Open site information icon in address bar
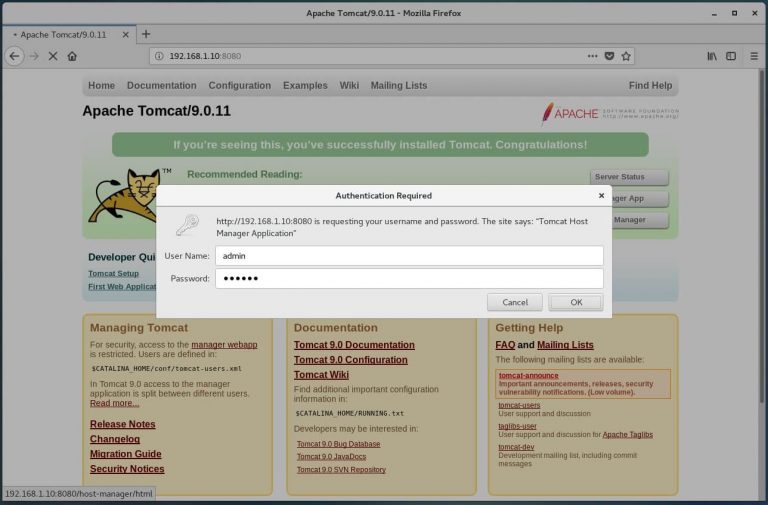 159,56
